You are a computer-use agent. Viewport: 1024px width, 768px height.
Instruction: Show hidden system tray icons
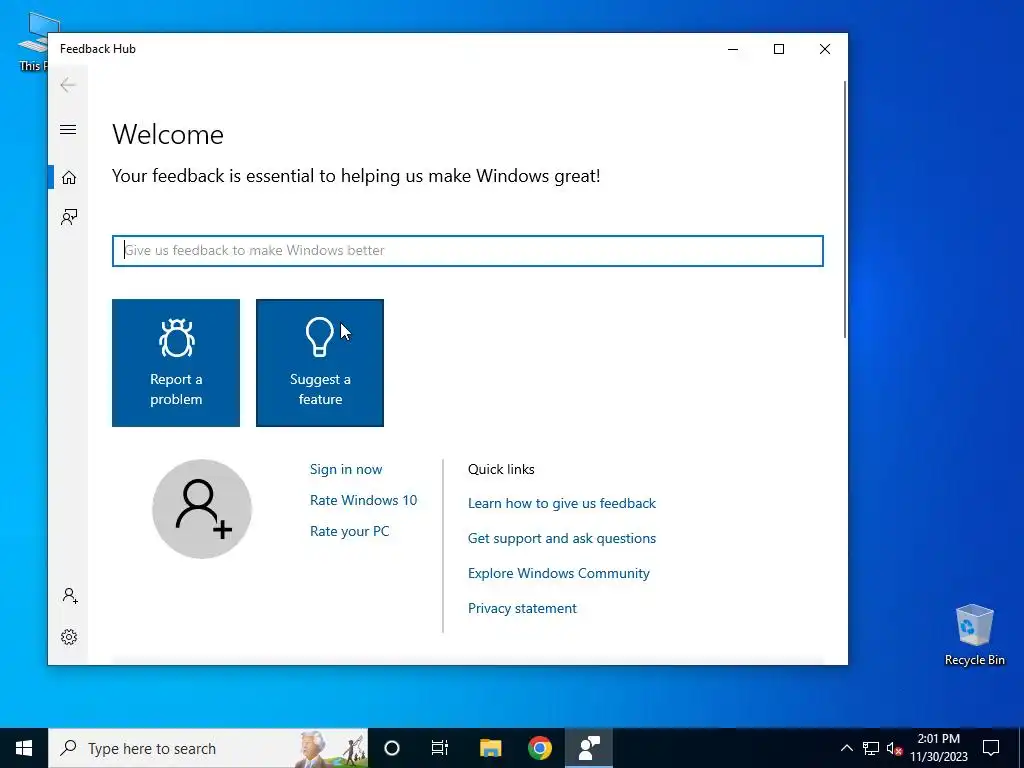[846, 748]
